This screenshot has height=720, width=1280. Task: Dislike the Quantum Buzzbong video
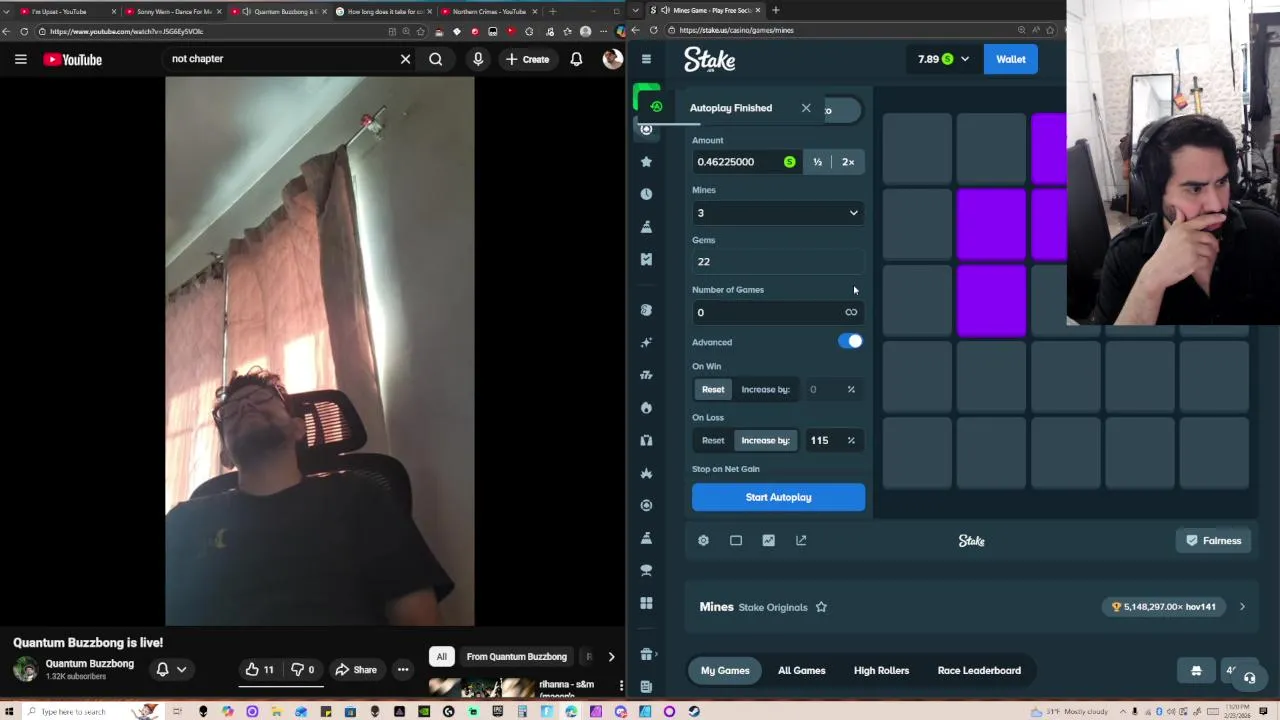click(x=302, y=669)
